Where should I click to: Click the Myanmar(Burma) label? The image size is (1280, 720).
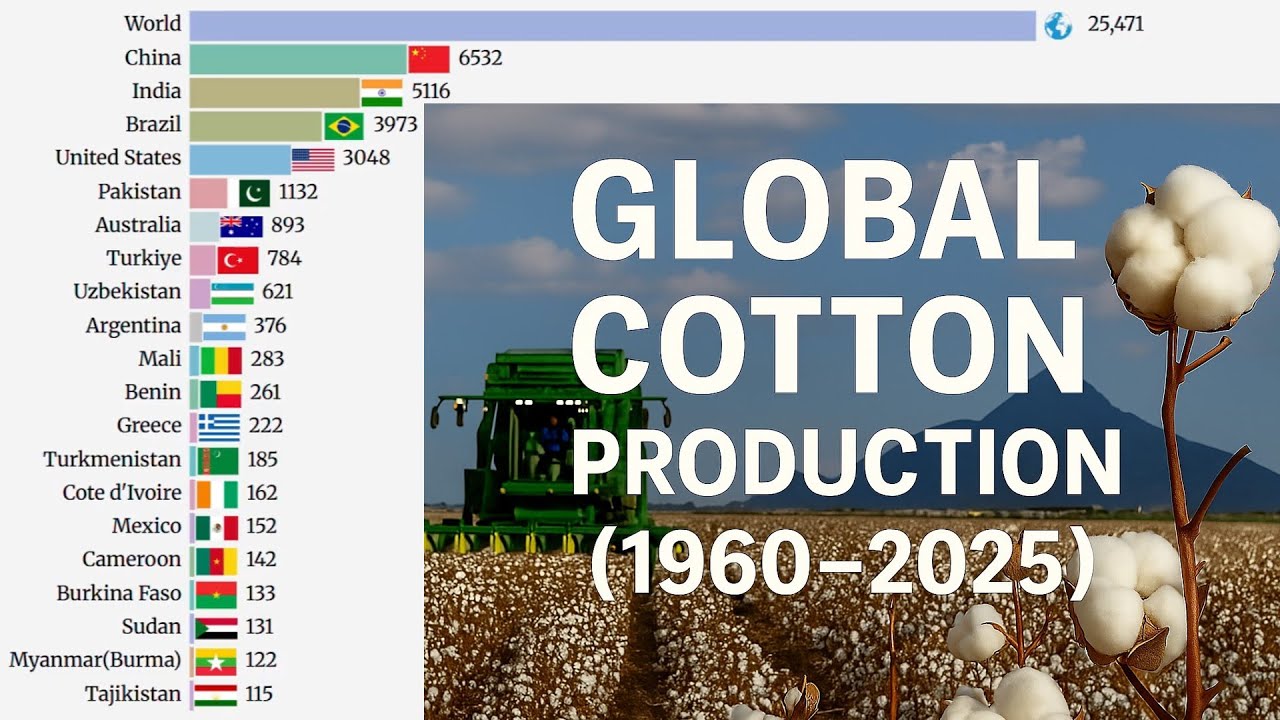(x=95, y=660)
